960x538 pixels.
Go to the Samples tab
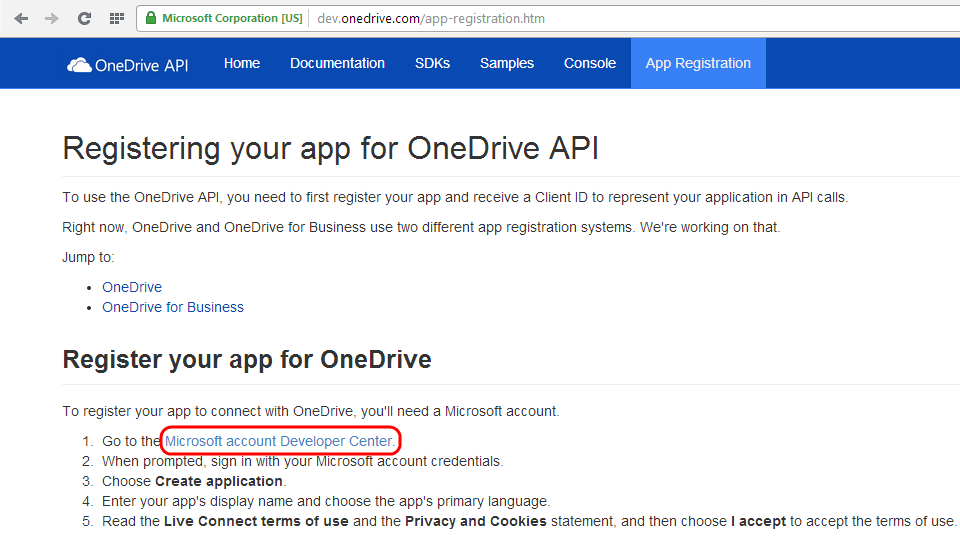coord(507,63)
